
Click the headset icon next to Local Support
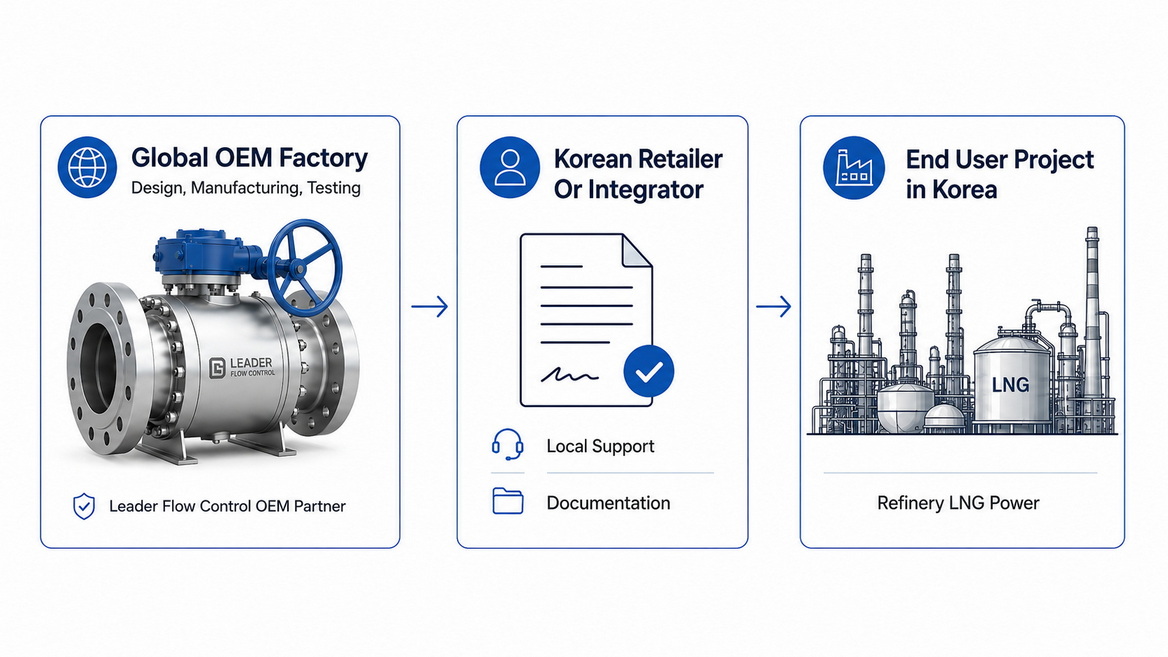tap(507, 445)
